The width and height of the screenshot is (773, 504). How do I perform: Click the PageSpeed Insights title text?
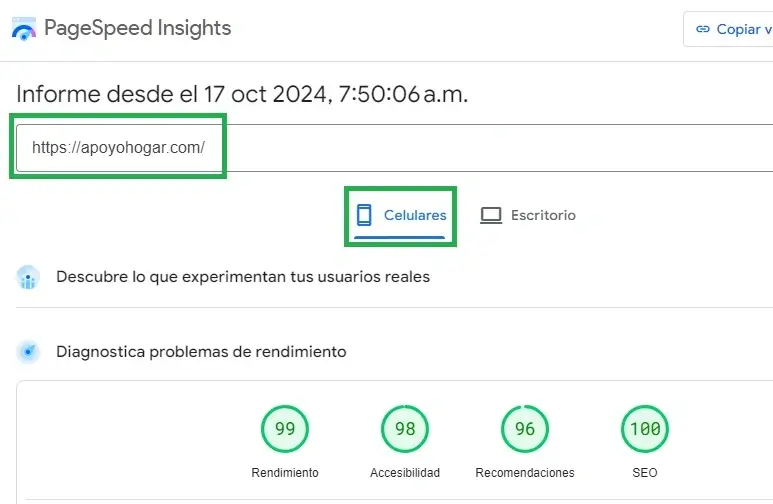pos(137,28)
